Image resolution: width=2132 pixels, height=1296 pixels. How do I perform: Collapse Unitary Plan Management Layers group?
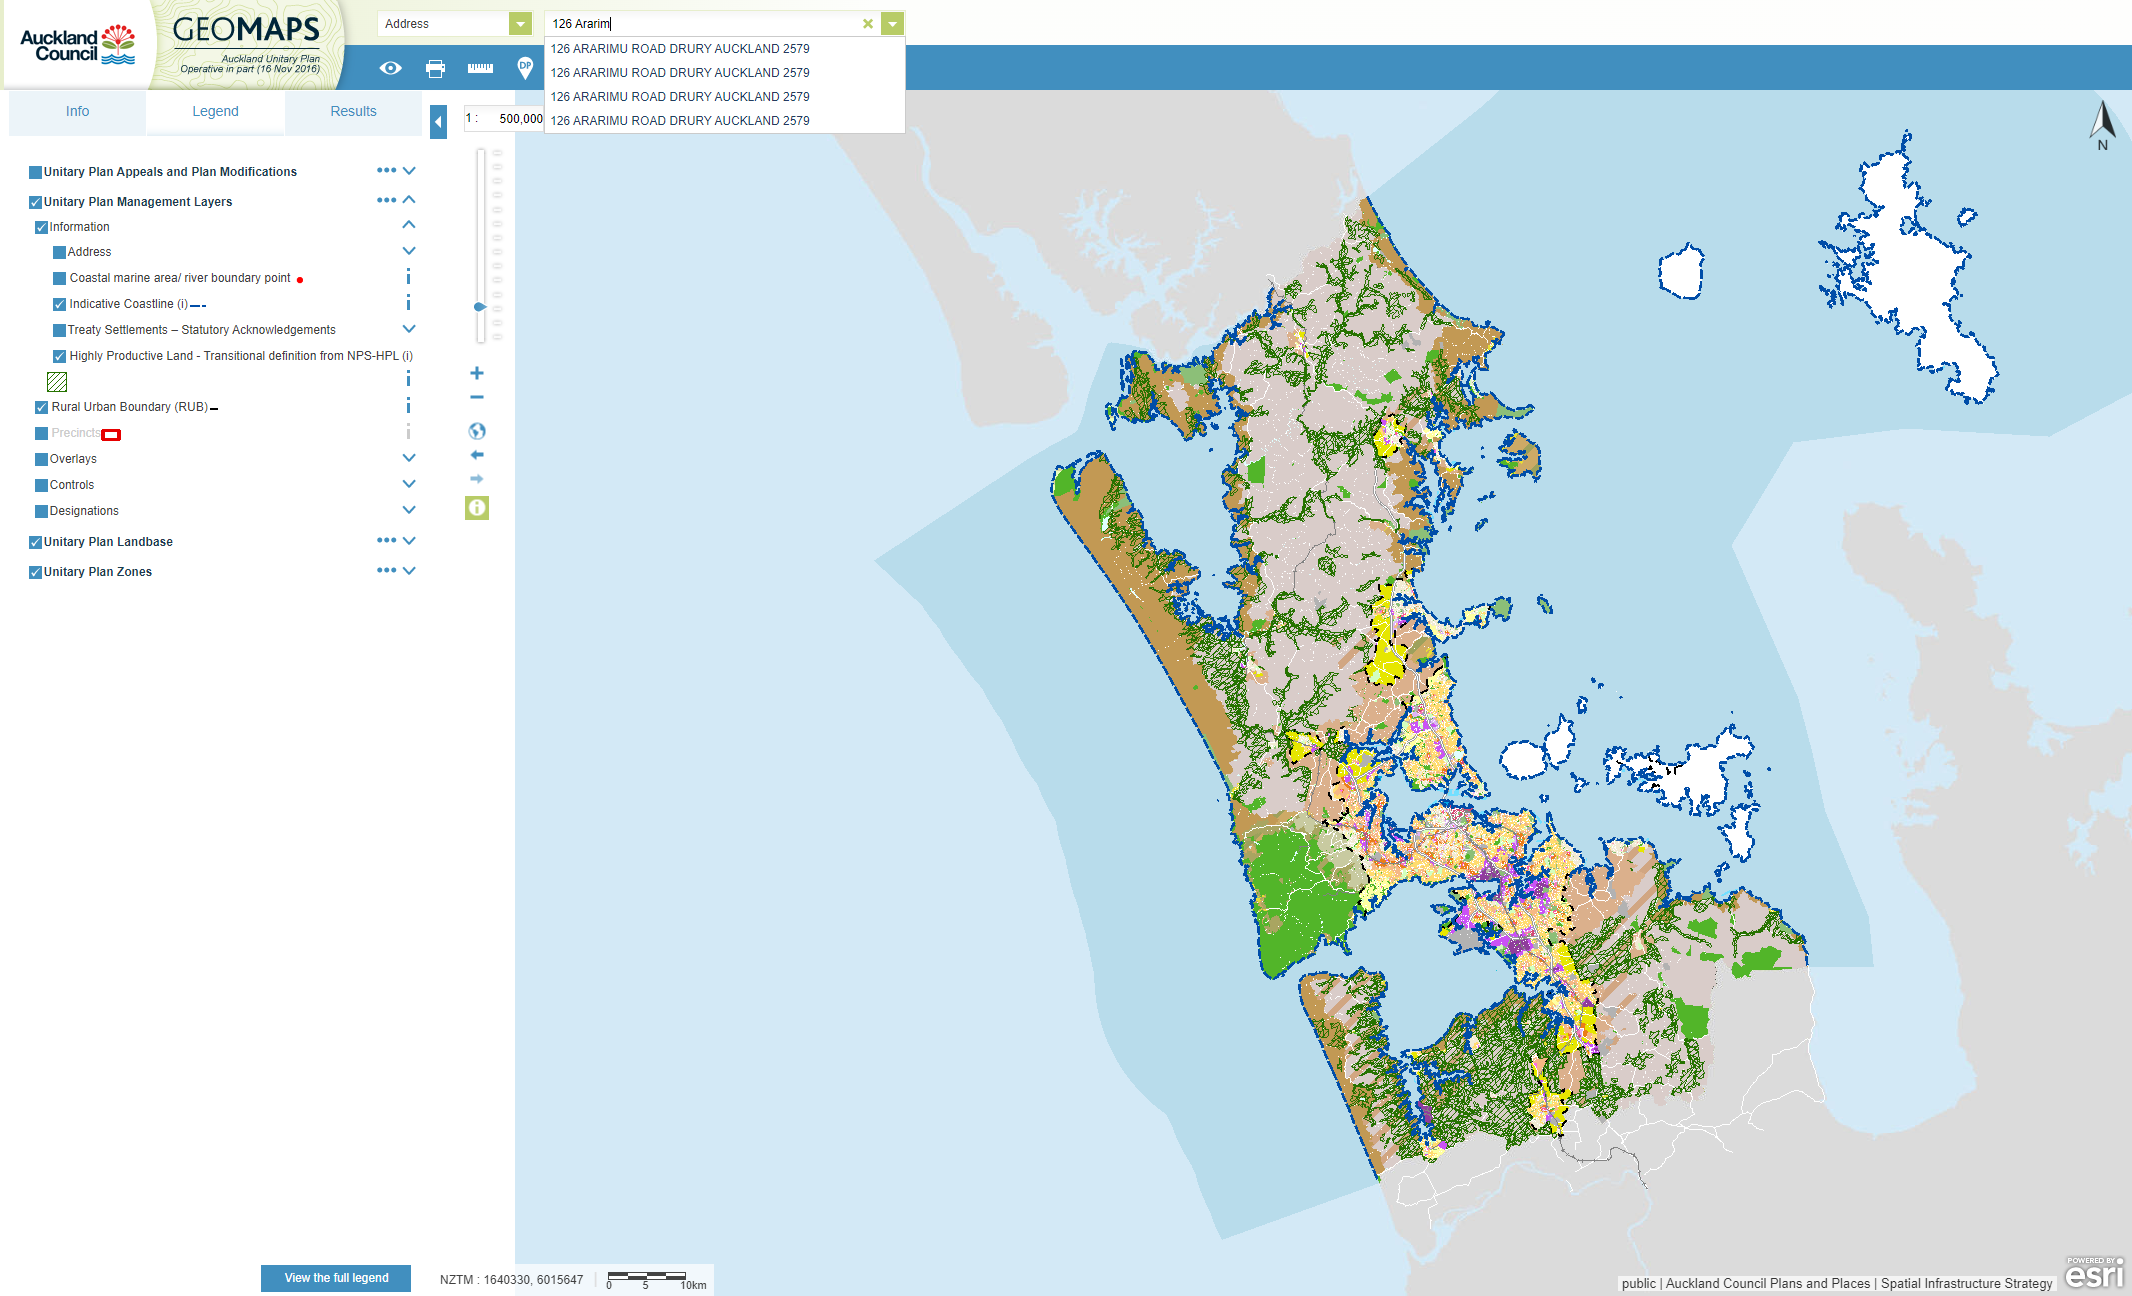(x=409, y=200)
